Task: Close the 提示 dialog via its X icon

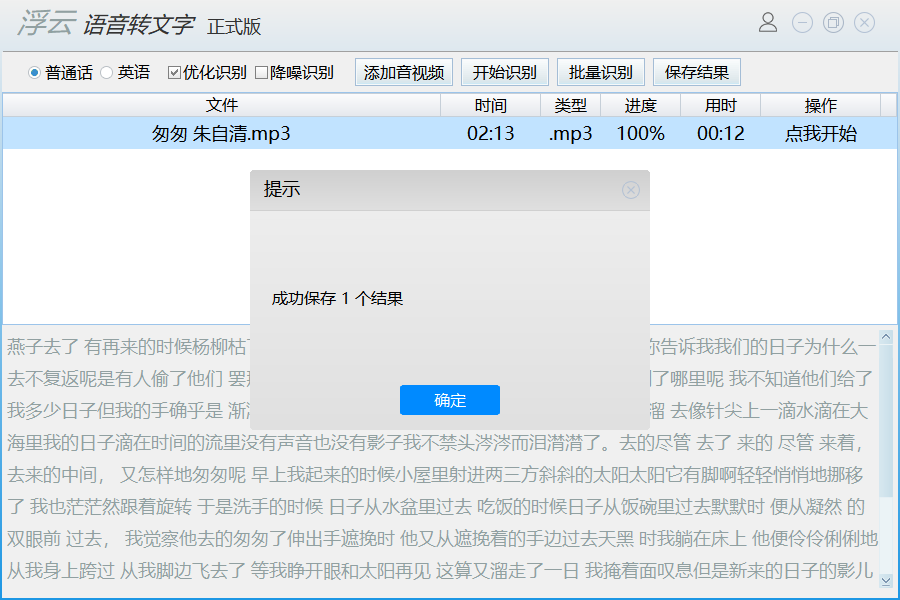Action: coord(630,190)
